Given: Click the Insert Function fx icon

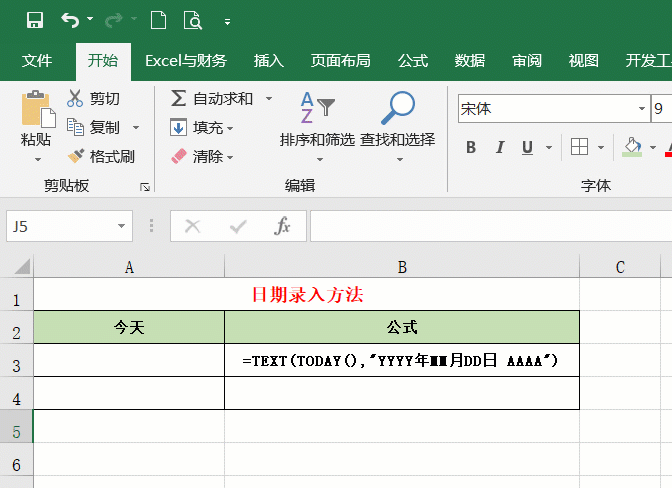Looking at the screenshot, I should 282,226.
